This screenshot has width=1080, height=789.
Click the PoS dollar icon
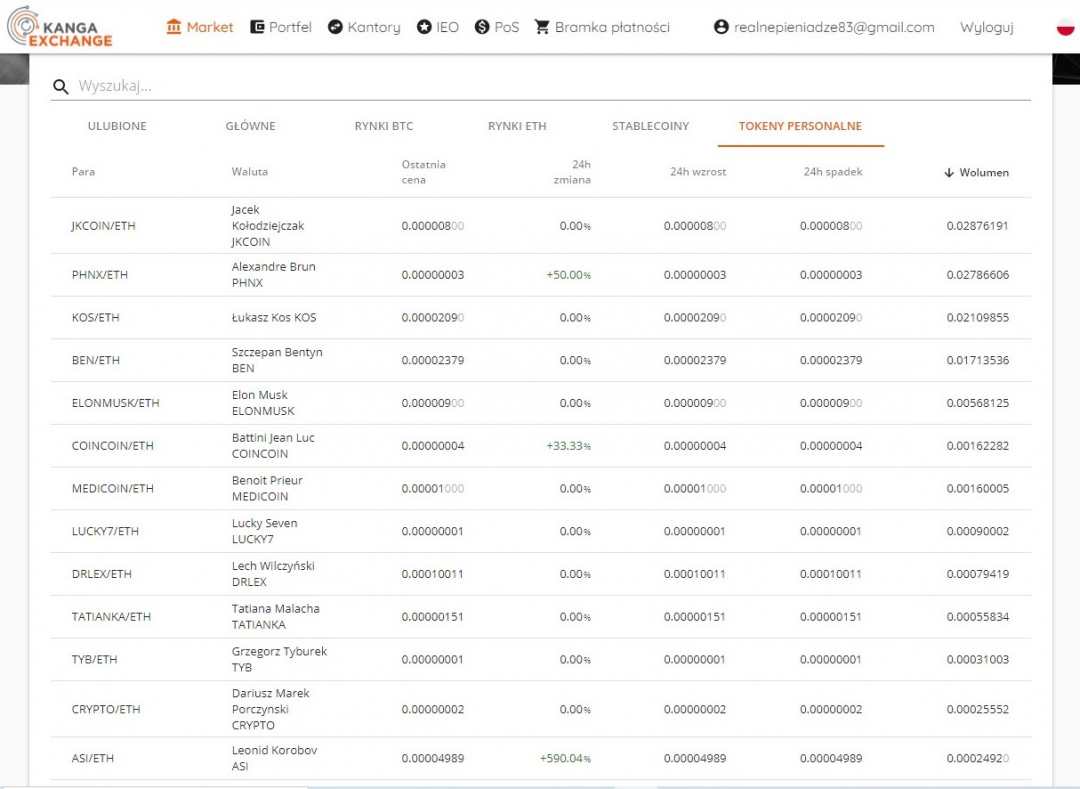[x=482, y=27]
